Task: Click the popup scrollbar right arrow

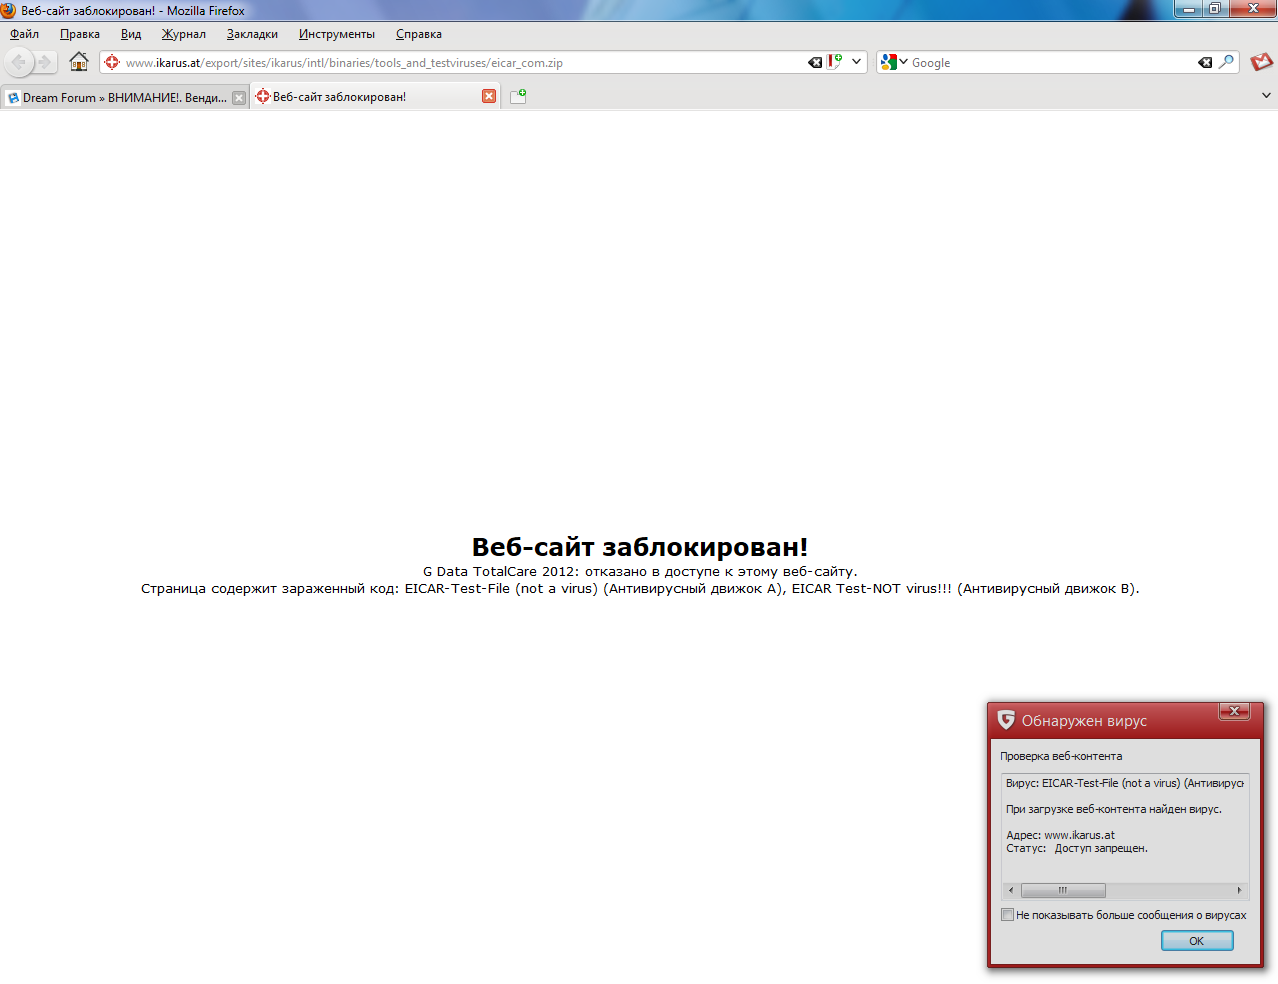Action: coord(1239,890)
